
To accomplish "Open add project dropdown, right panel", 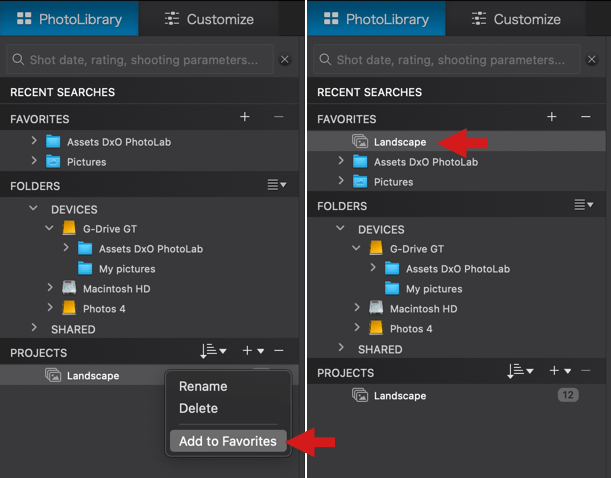I will 560,371.
